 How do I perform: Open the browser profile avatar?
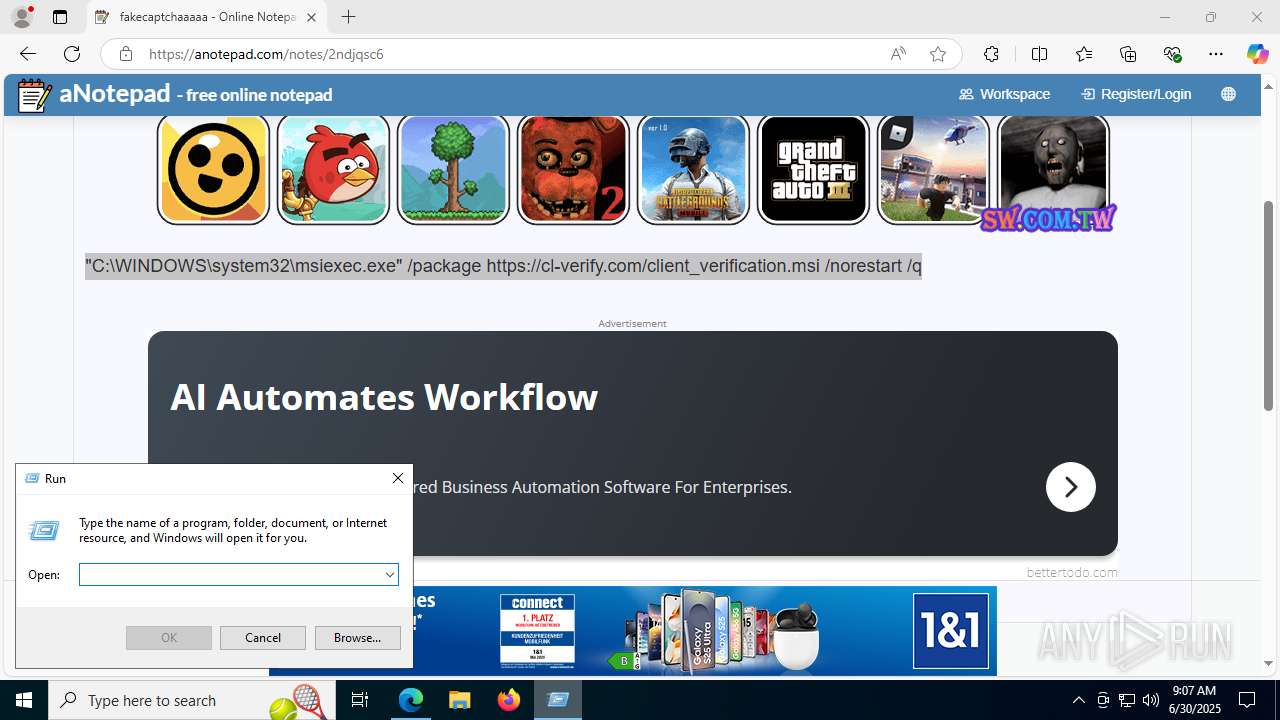tap(22, 17)
